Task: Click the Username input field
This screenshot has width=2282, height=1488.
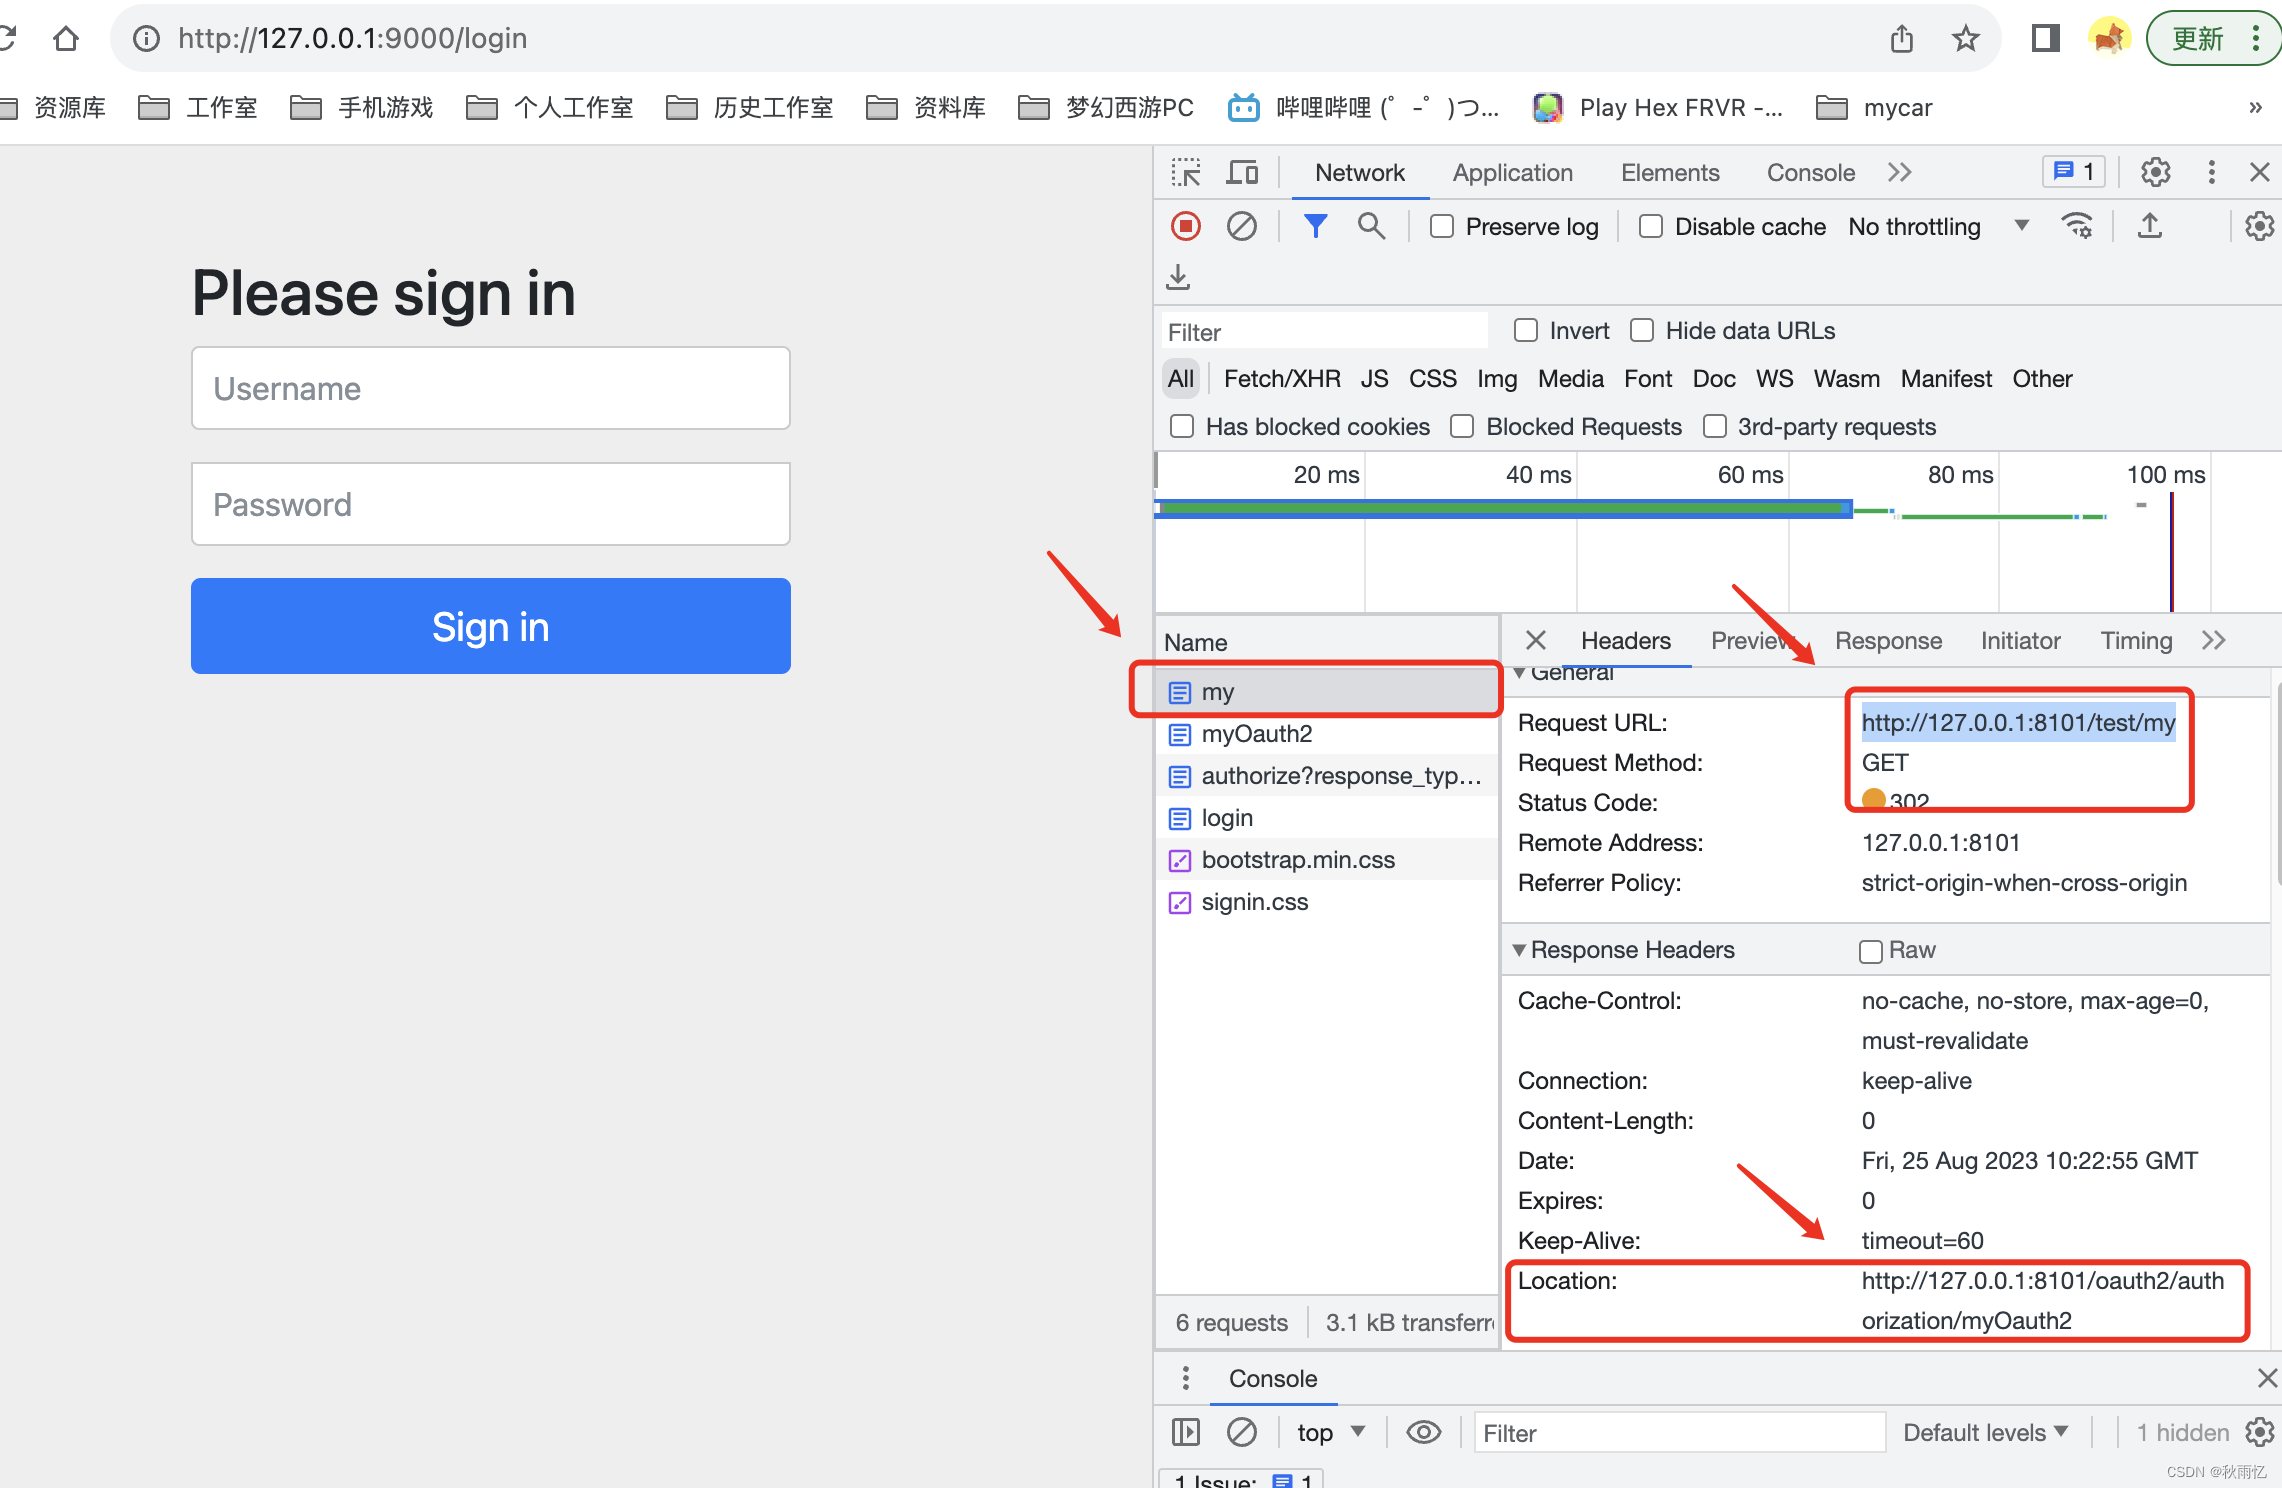Action: pos(490,388)
